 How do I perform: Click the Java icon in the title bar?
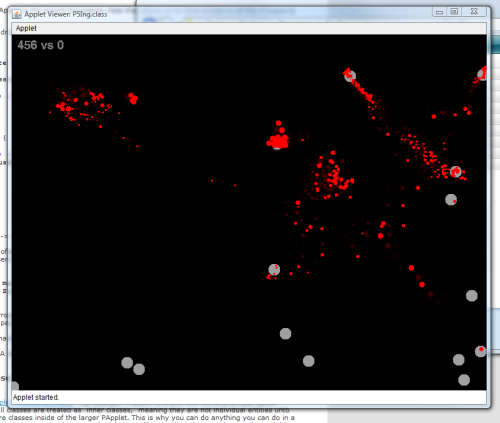(16, 14)
